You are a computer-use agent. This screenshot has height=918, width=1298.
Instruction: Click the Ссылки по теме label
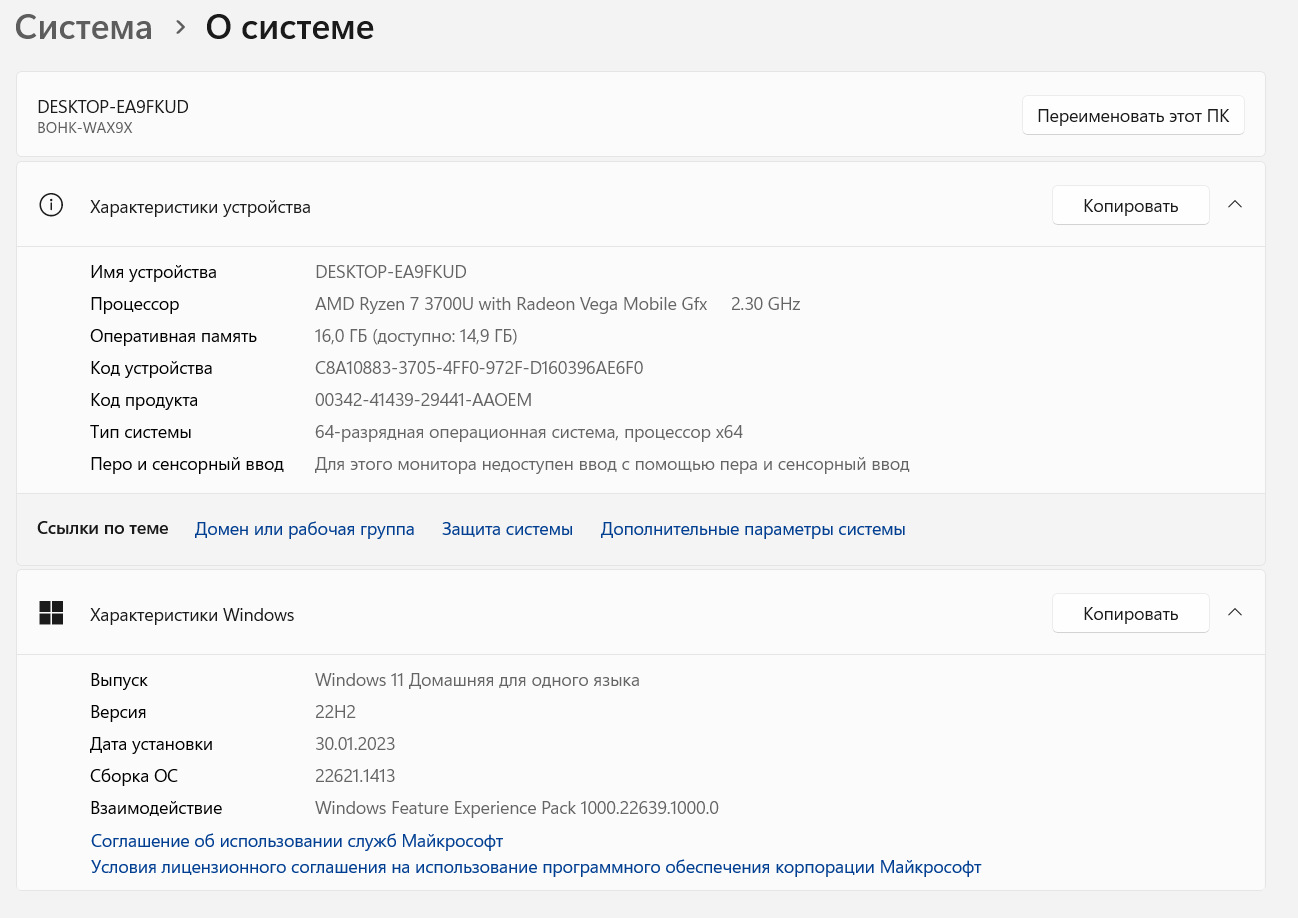(x=103, y=528)
